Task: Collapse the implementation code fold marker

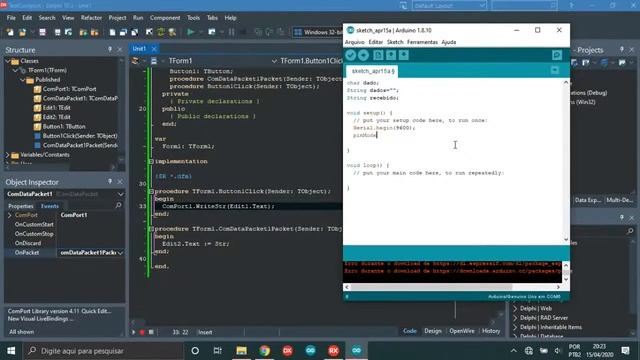Action: coord(151,162)
